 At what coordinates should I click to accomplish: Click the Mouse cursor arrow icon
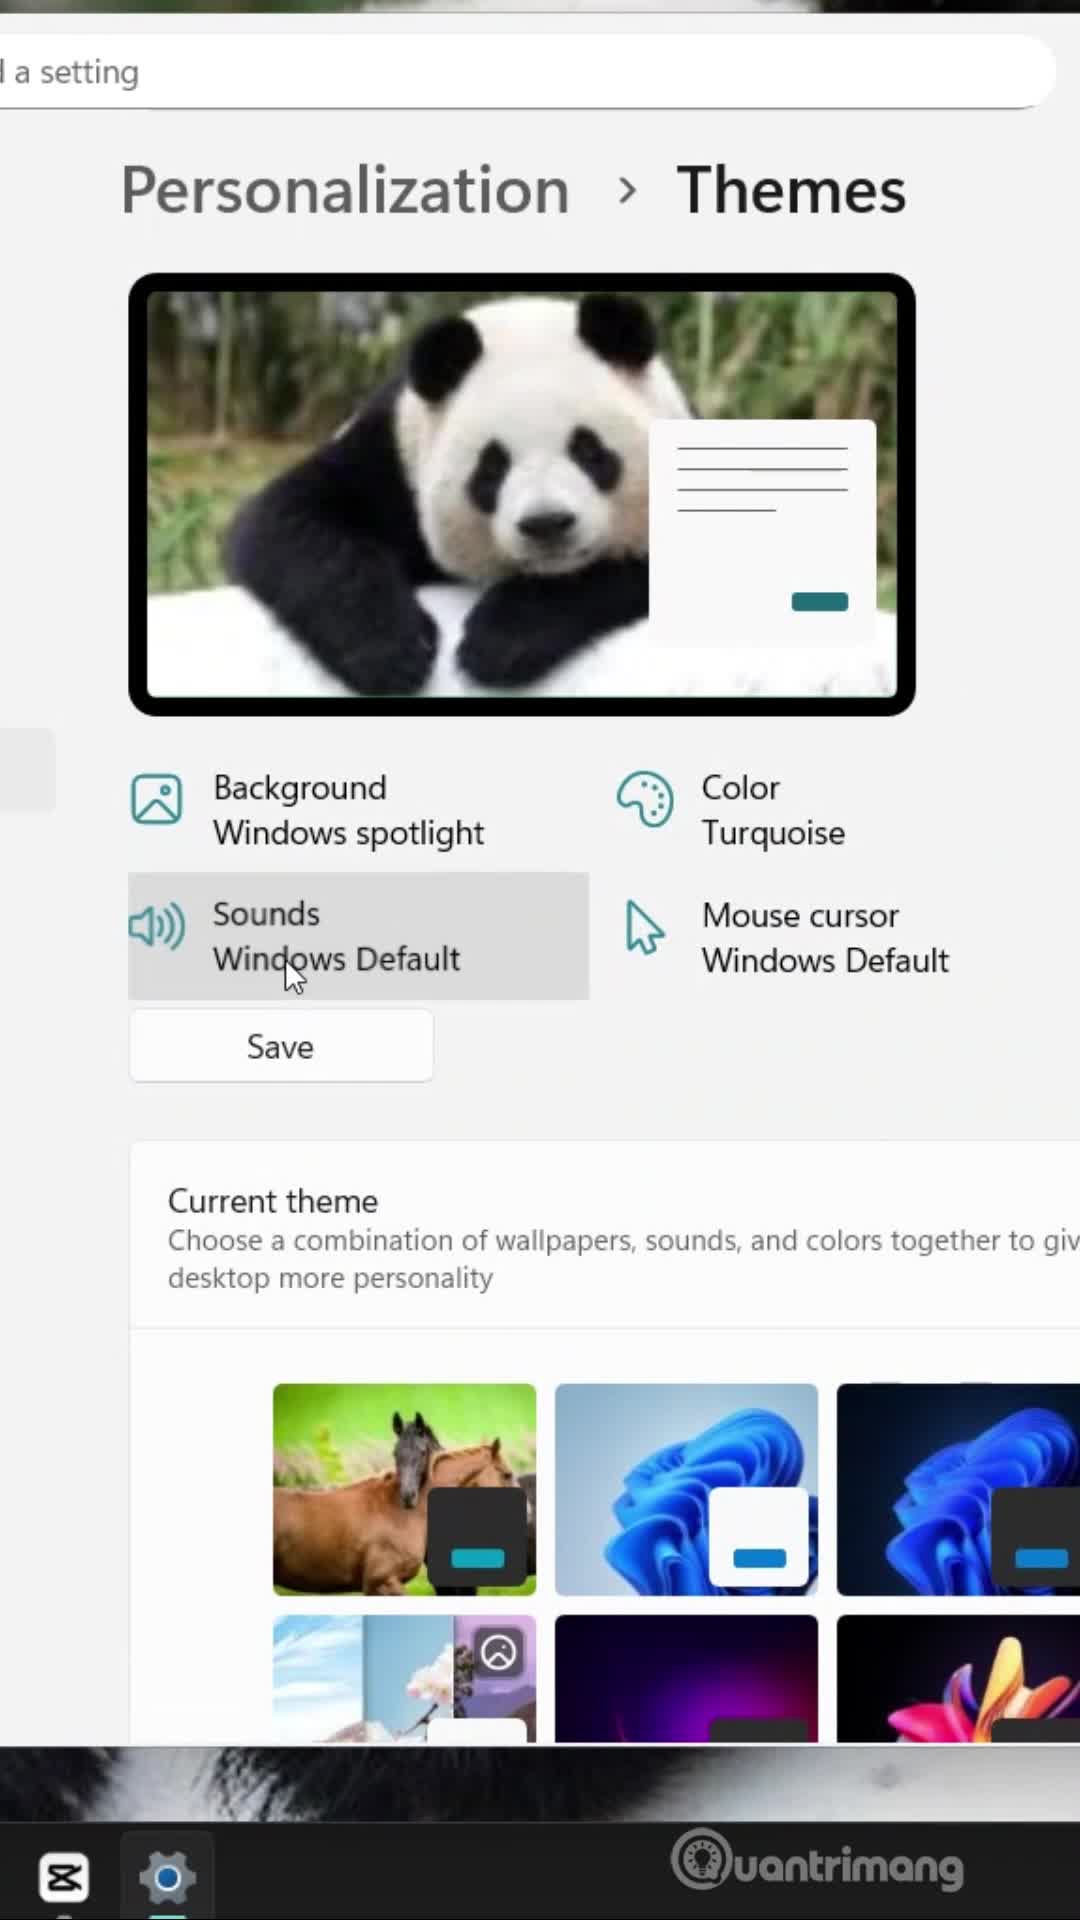coord(644,927)
